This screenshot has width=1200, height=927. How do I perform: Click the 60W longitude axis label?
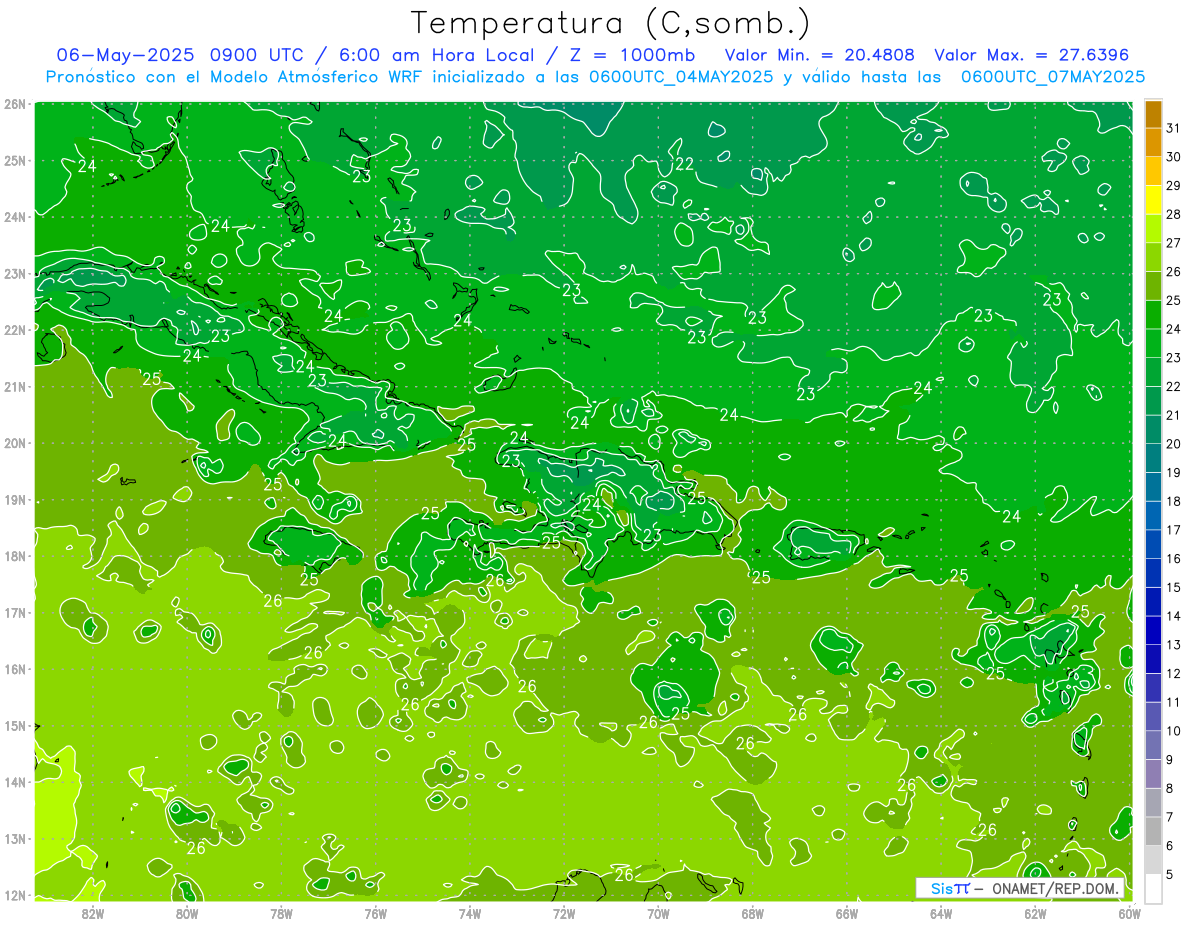pyautogui.click(x=1129, y=914)
